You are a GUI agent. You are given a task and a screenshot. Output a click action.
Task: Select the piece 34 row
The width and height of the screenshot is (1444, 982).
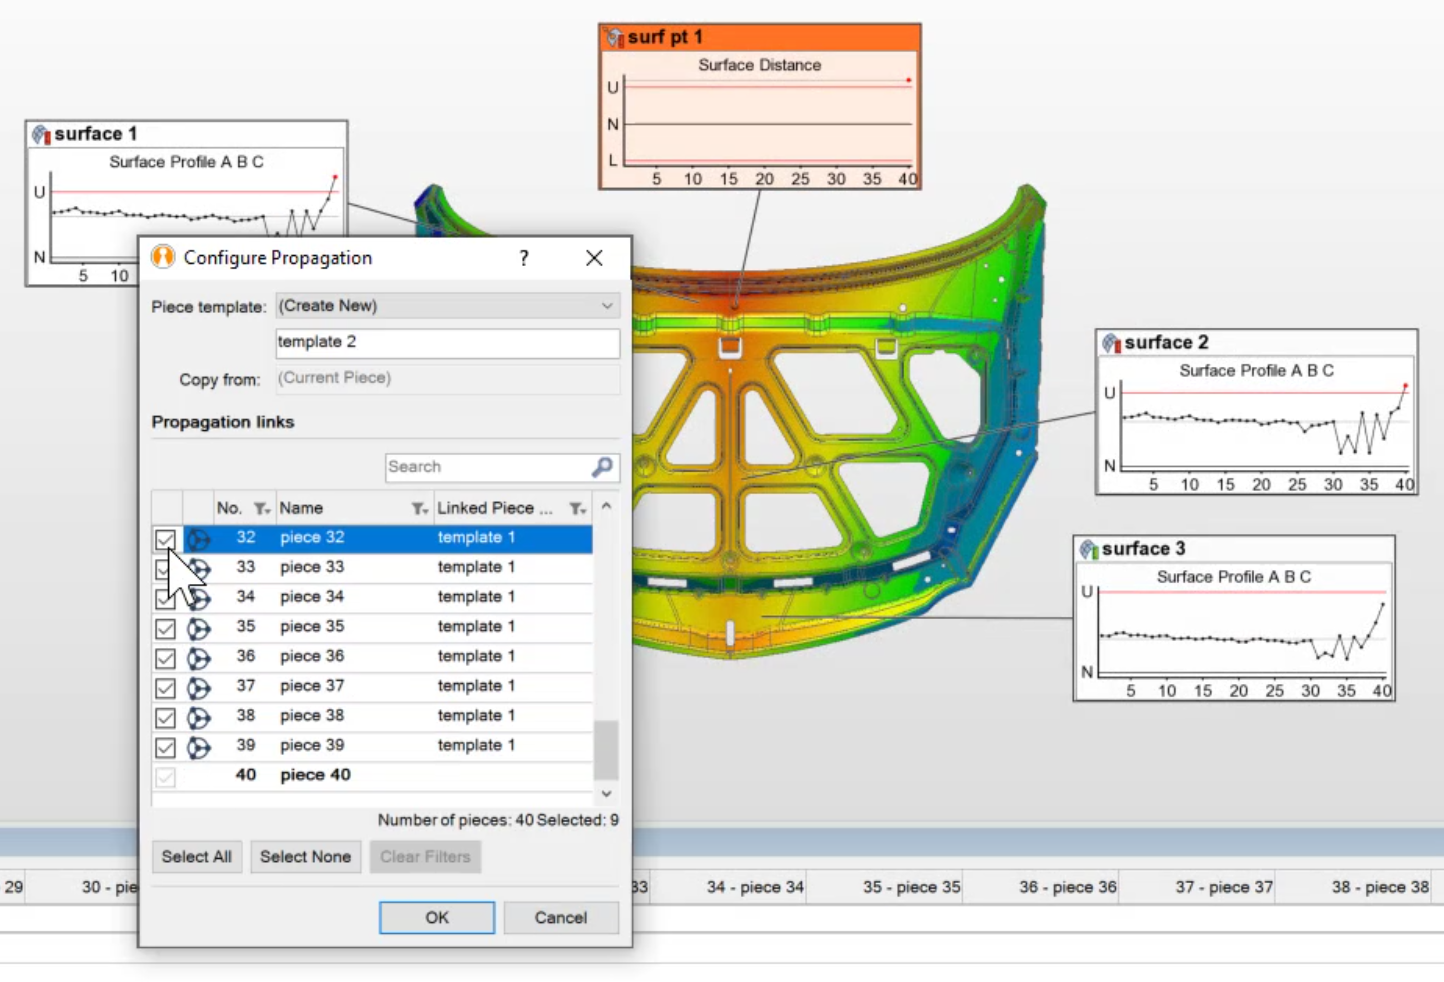point(372,598)
